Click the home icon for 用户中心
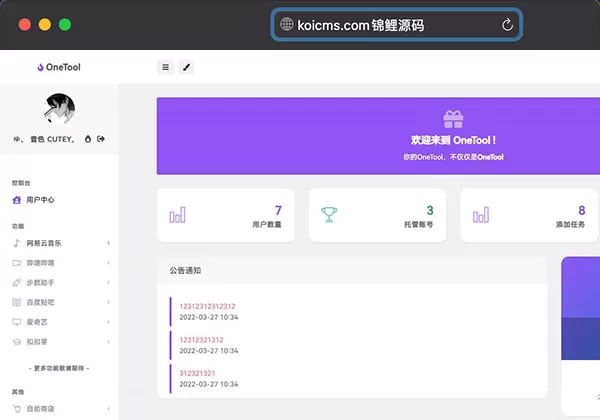600x420 pixels. (16, 200)
